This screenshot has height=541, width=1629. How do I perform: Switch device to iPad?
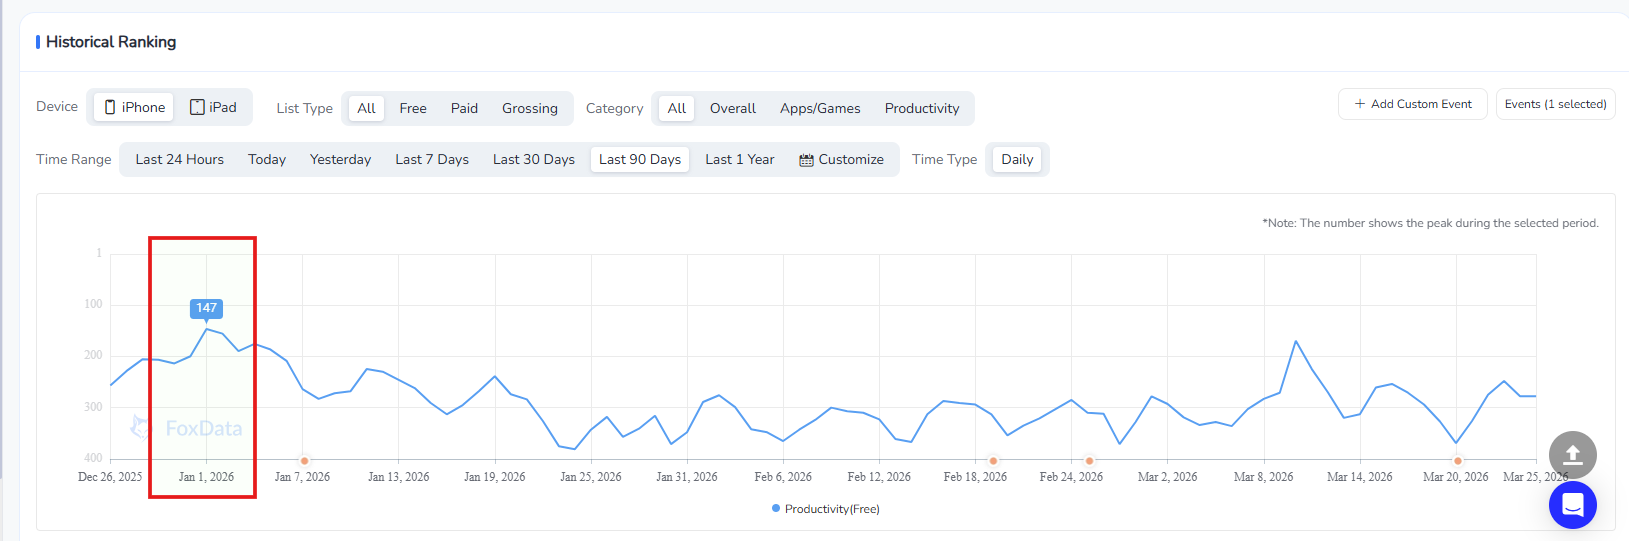[x=213, y=107]
